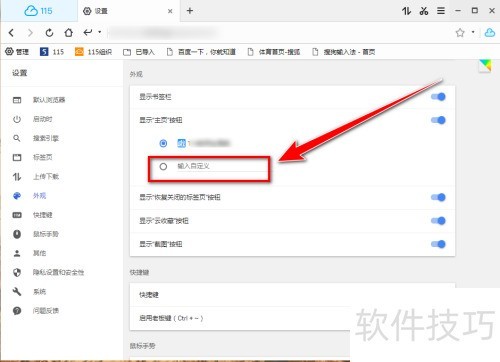500x362 pixels.
Task: Toggle the 显示"截图"按钮 switch
Action: [x=438, y=244]
